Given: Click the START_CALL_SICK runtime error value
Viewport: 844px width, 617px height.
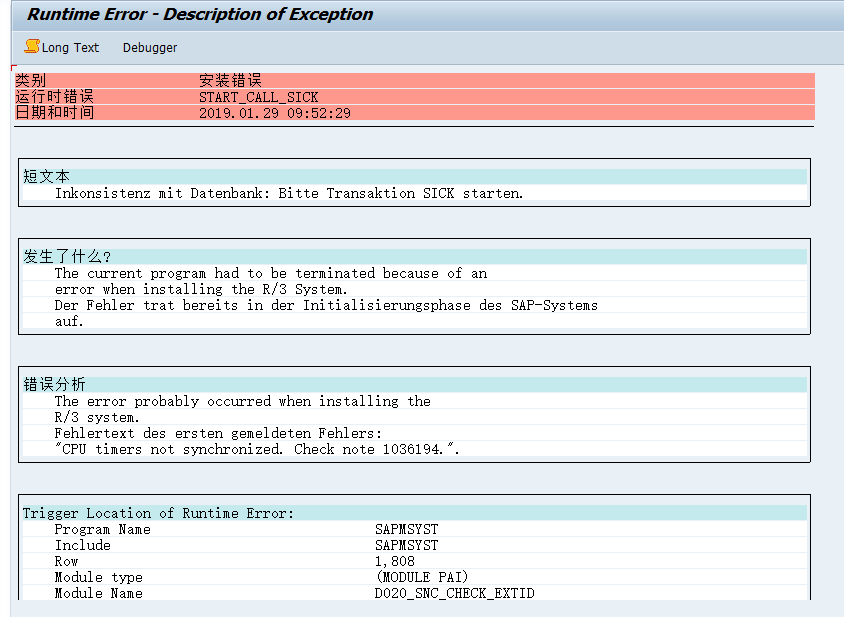Looking at the screenshot, I should click(x=258, y=97).
